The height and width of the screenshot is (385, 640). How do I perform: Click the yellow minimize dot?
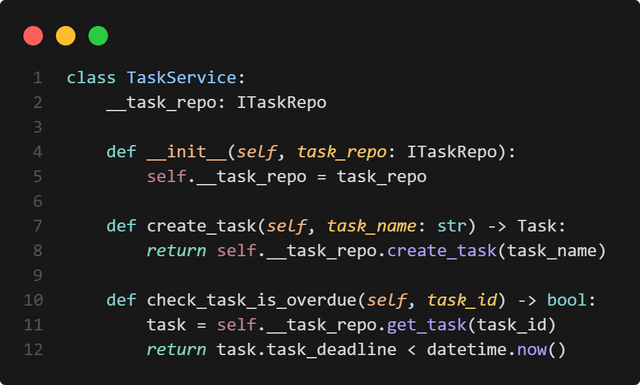(x=66, y=36)
